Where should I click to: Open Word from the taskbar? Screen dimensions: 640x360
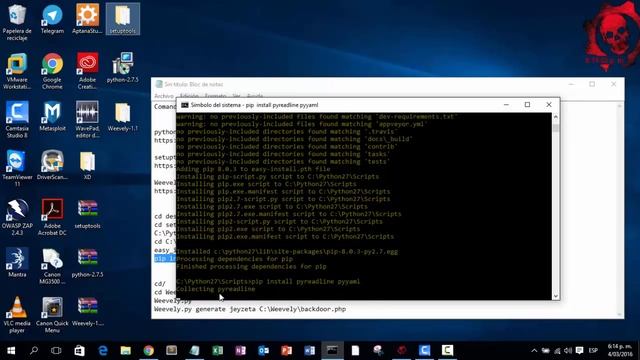[x=309, y=350]
